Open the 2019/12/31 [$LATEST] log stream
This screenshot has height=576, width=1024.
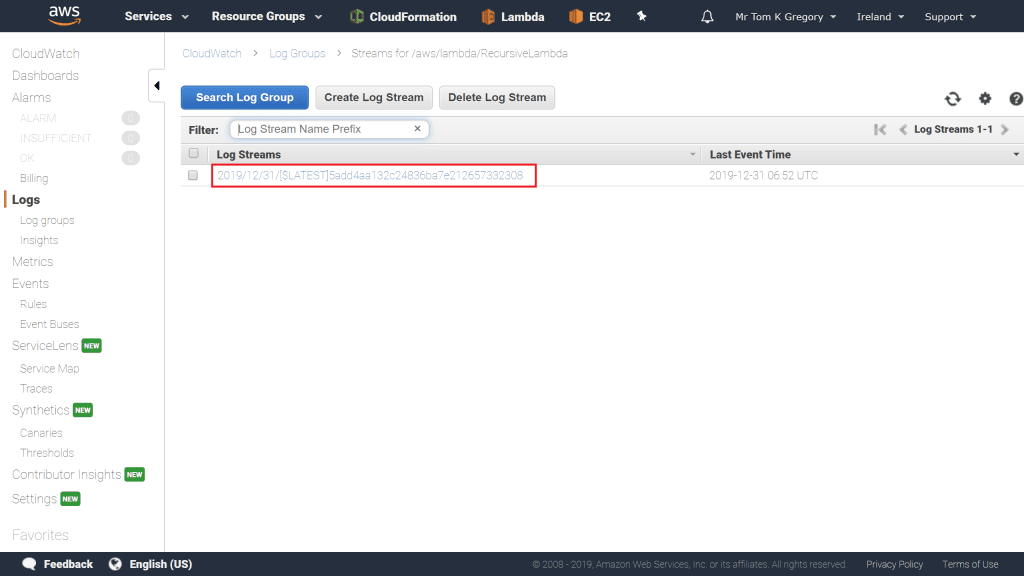tap(369, 176)
